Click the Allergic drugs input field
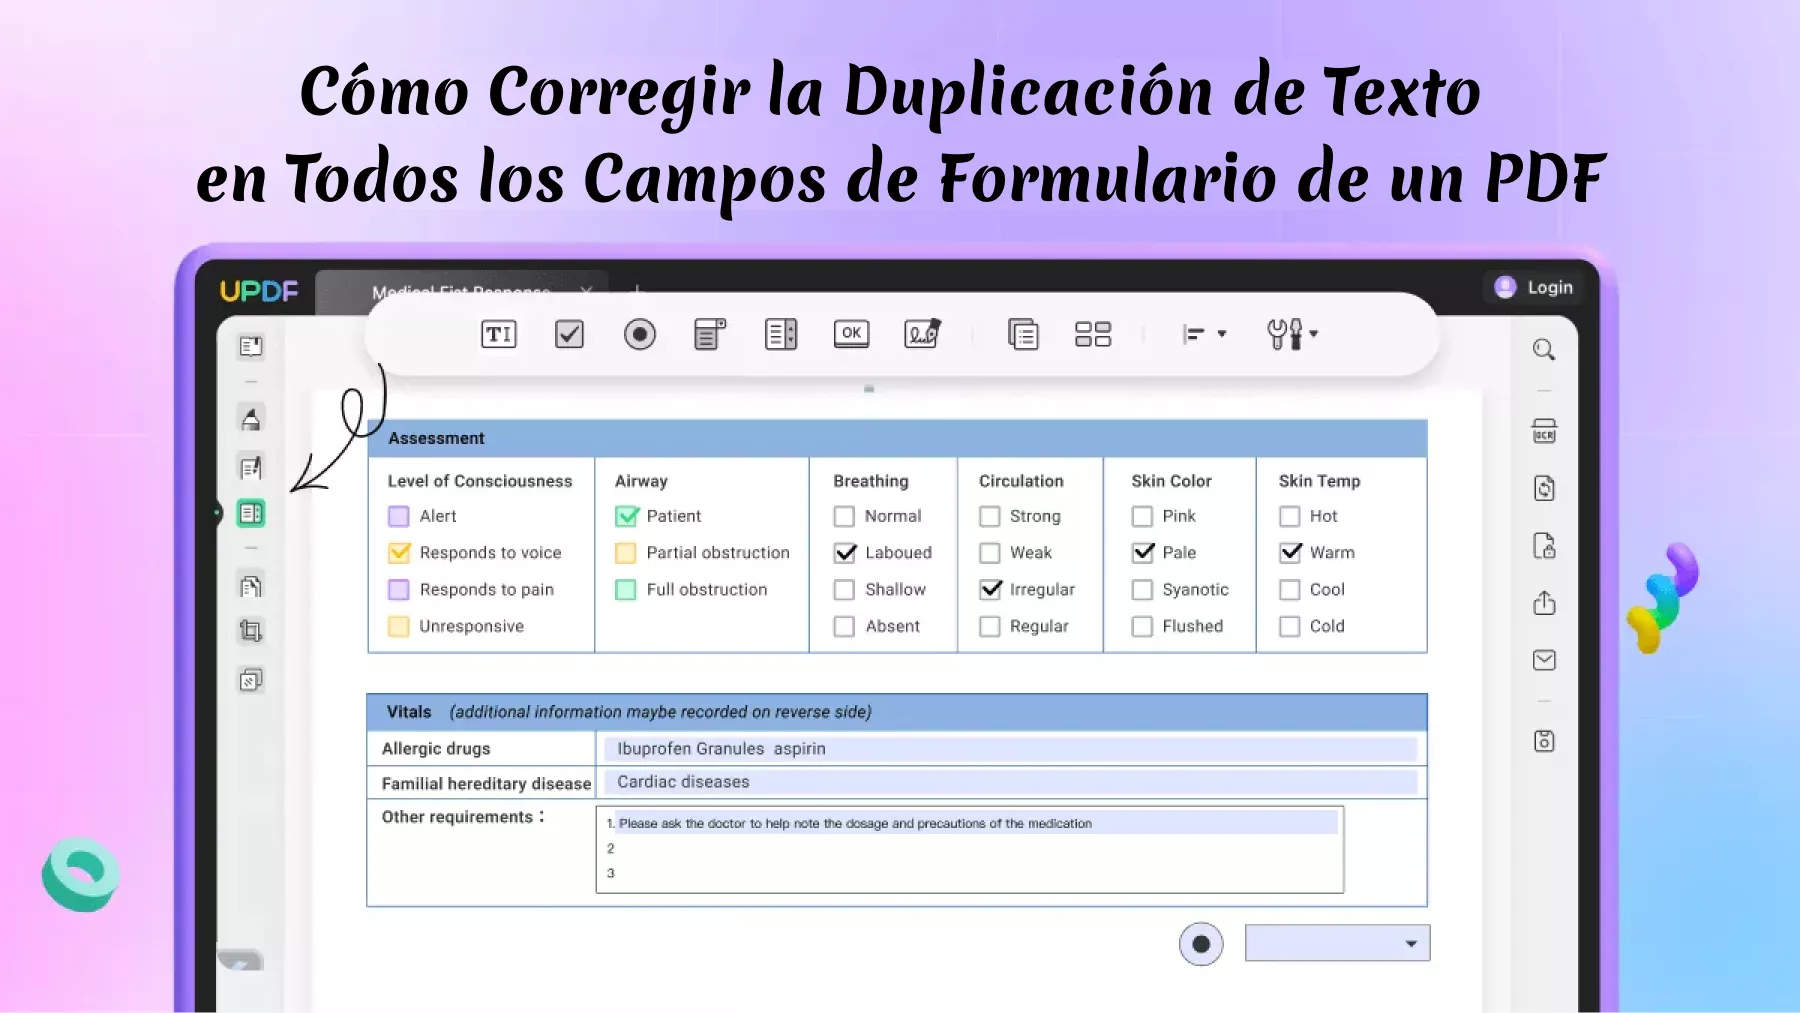This screenshot has width=1800, height=1013. coord(1010,748)
